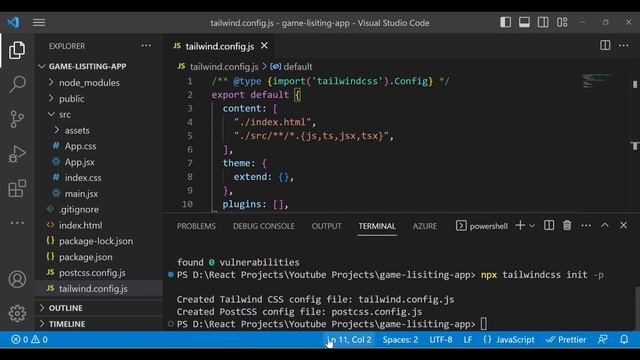Screen dimensions: 640x360
Task: Open errors and warnings status item
Action: 29,340
